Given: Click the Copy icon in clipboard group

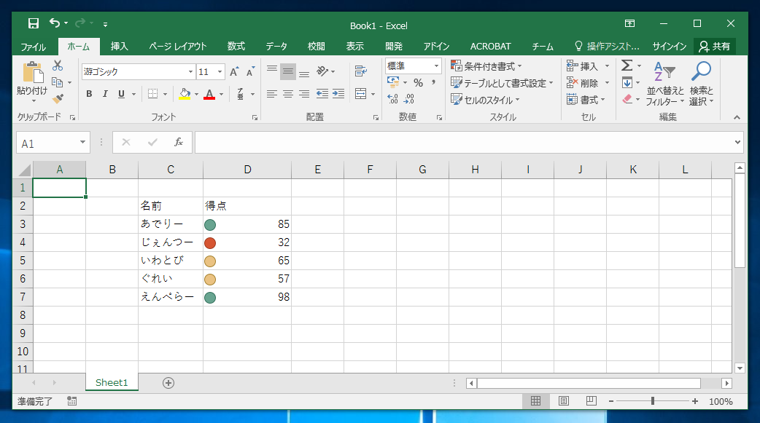Looking at the screenshot, I should tap(57, 82).
